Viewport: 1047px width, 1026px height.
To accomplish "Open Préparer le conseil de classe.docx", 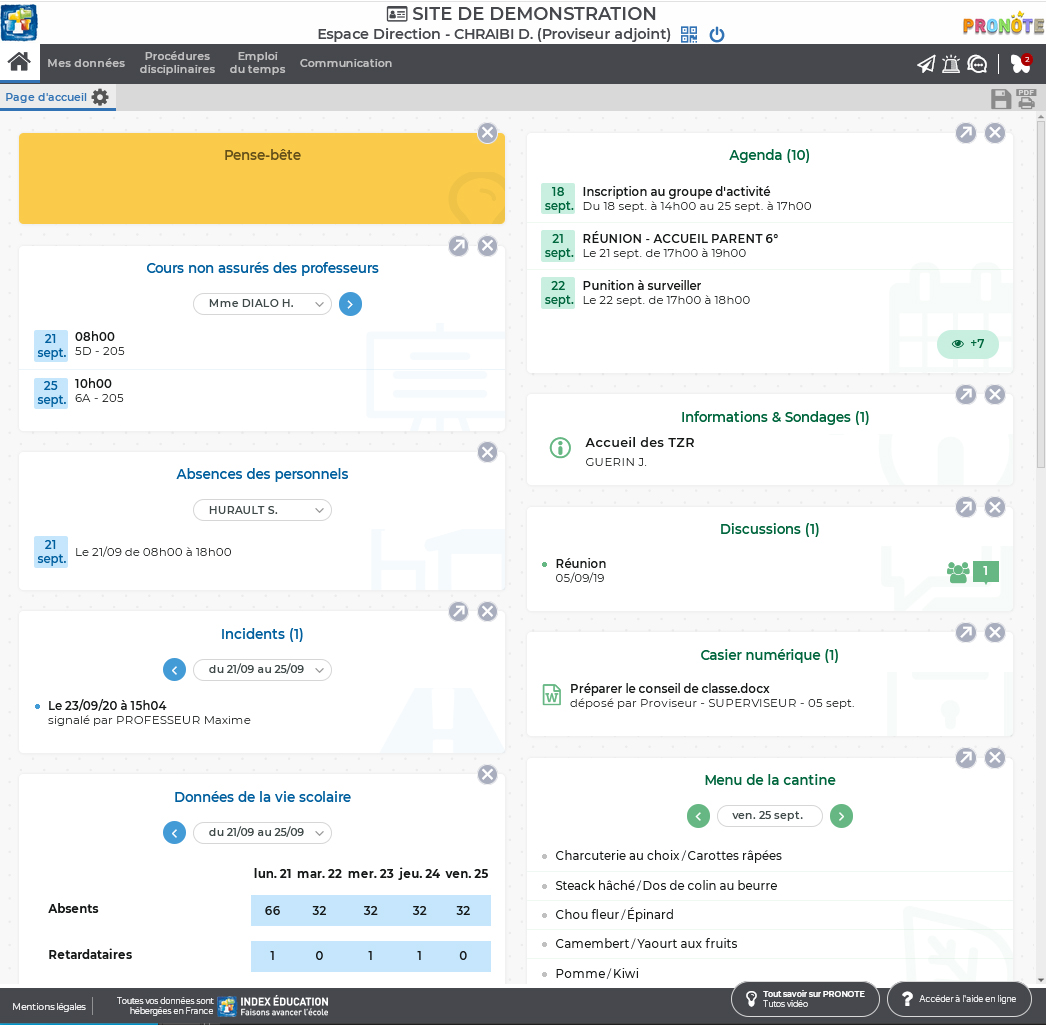I will 669,688.
